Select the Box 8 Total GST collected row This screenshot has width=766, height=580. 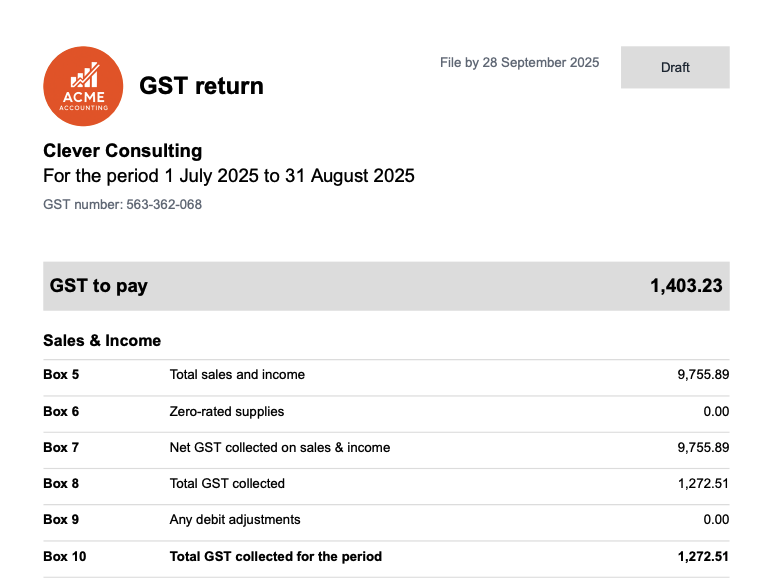[x=386, y=484]
